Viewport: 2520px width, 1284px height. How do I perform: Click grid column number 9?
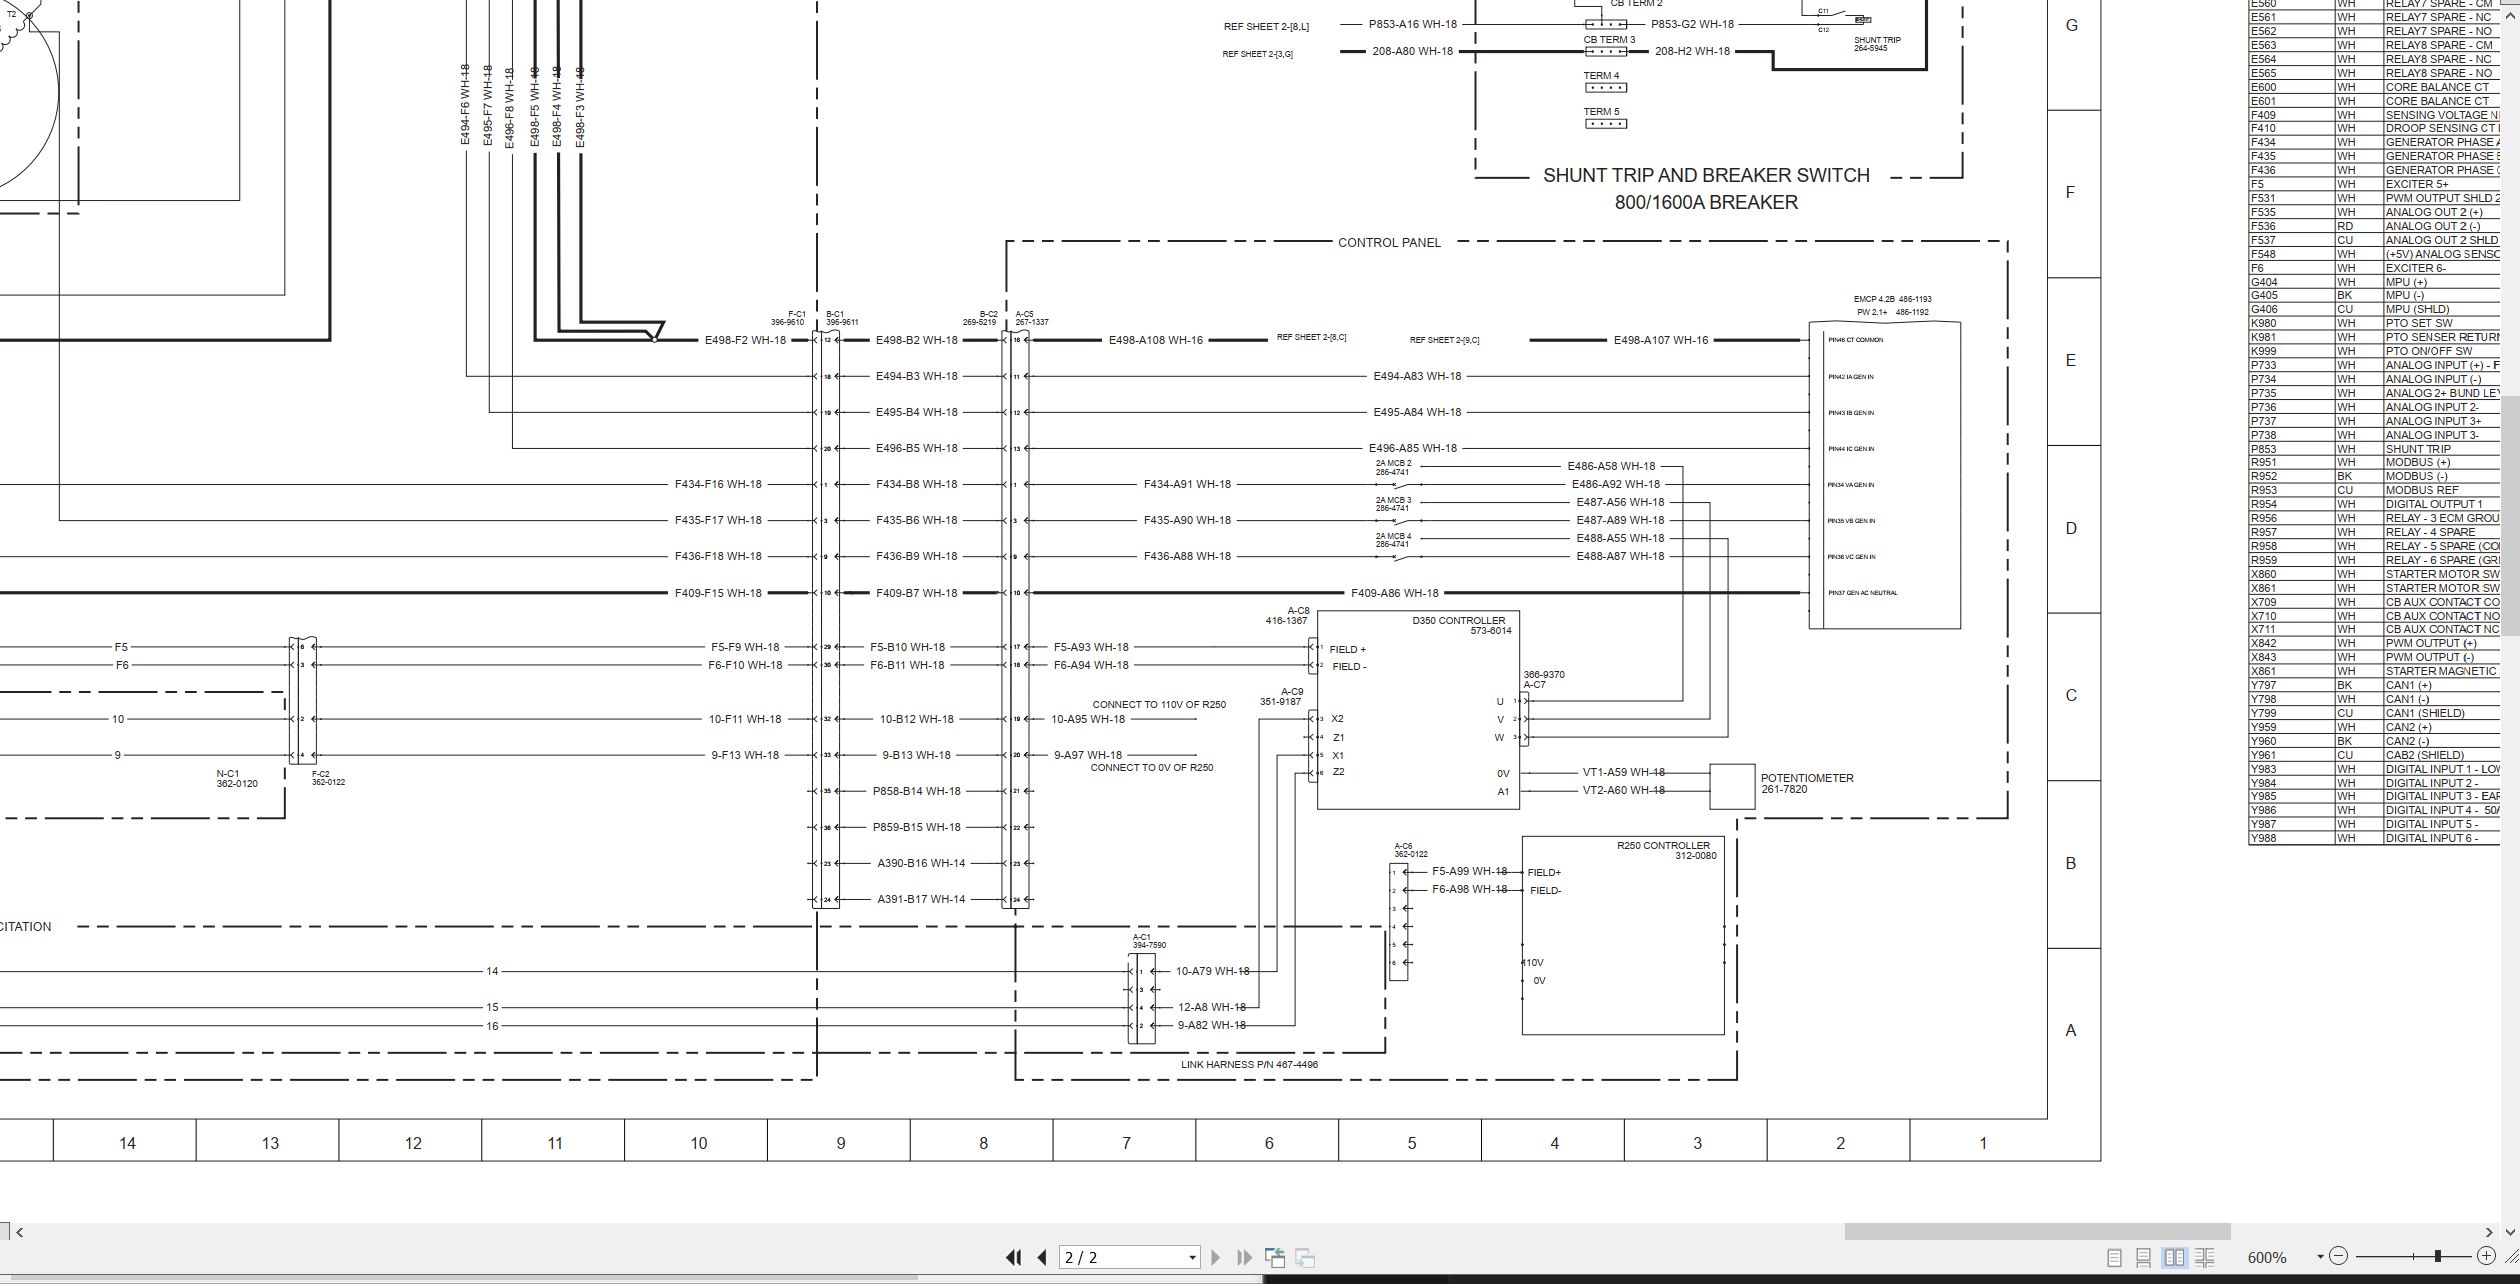(840, 1143)
